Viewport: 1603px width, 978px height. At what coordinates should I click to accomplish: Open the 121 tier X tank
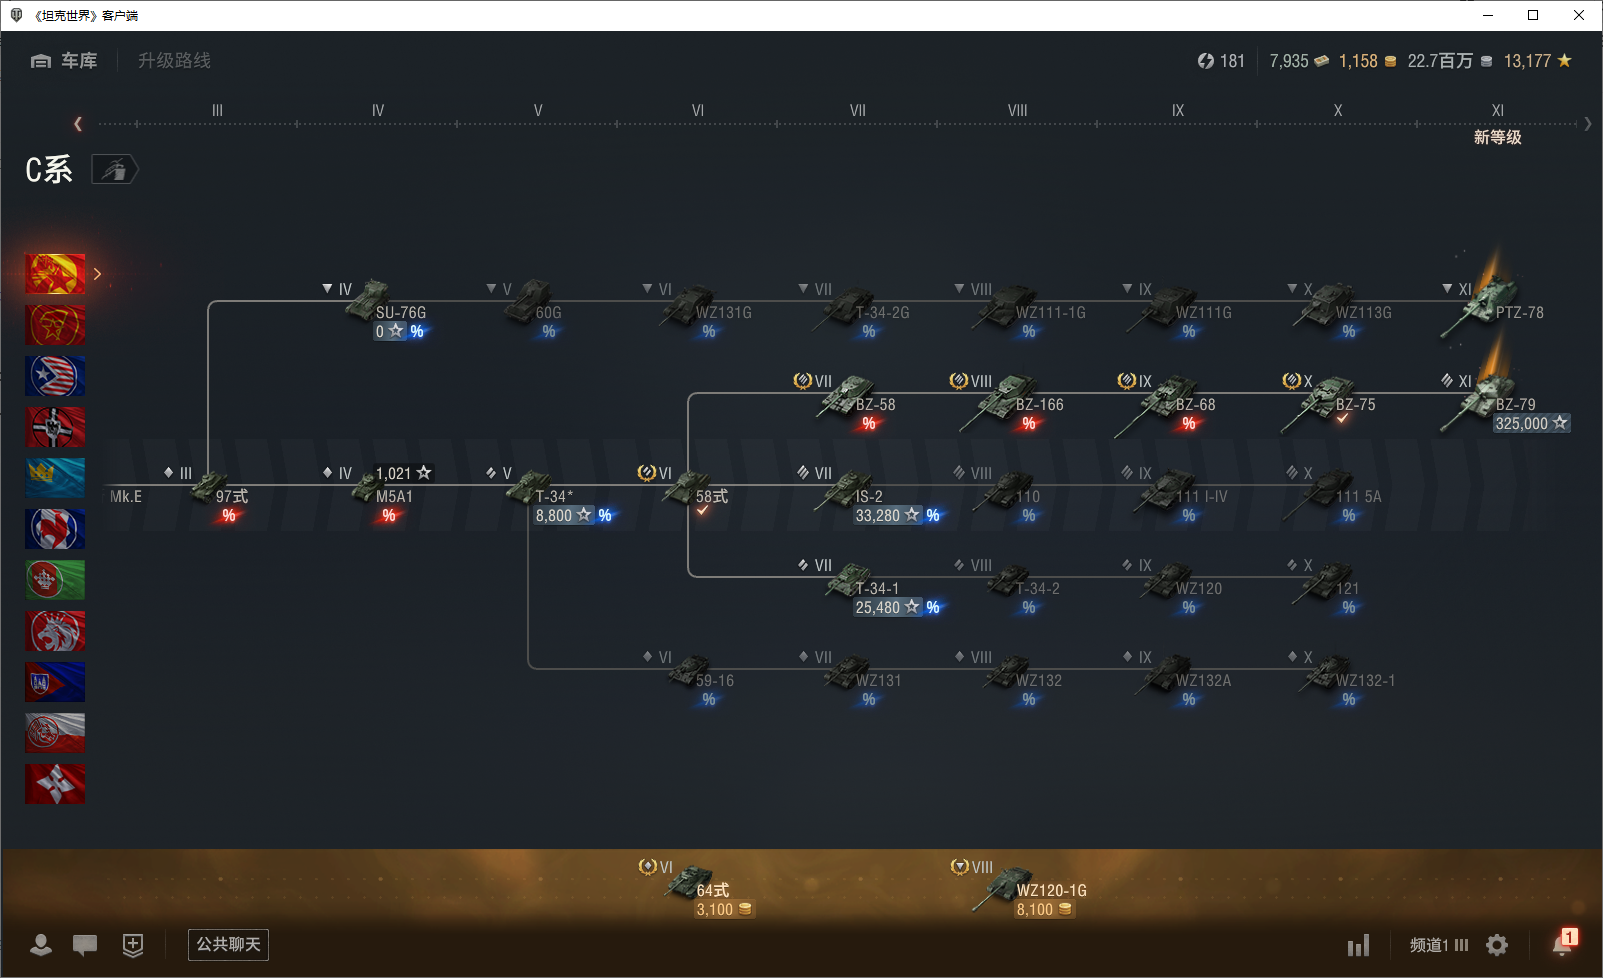coord(1326,586)
